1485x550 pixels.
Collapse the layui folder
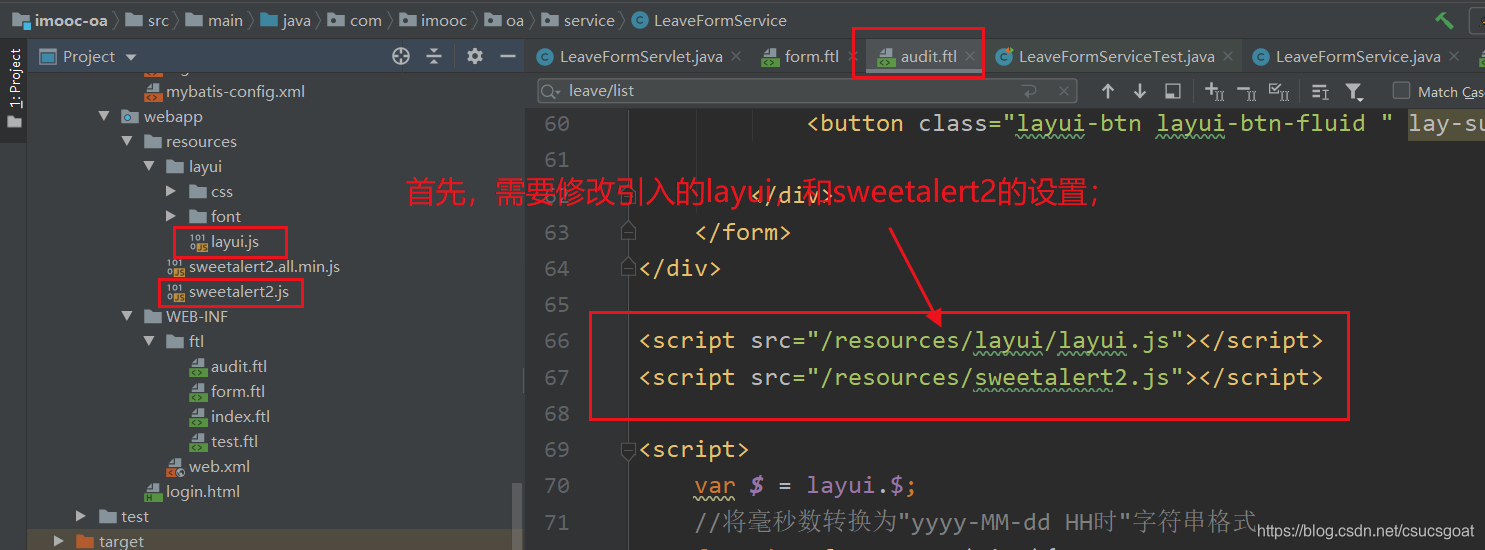coord(149,166)
